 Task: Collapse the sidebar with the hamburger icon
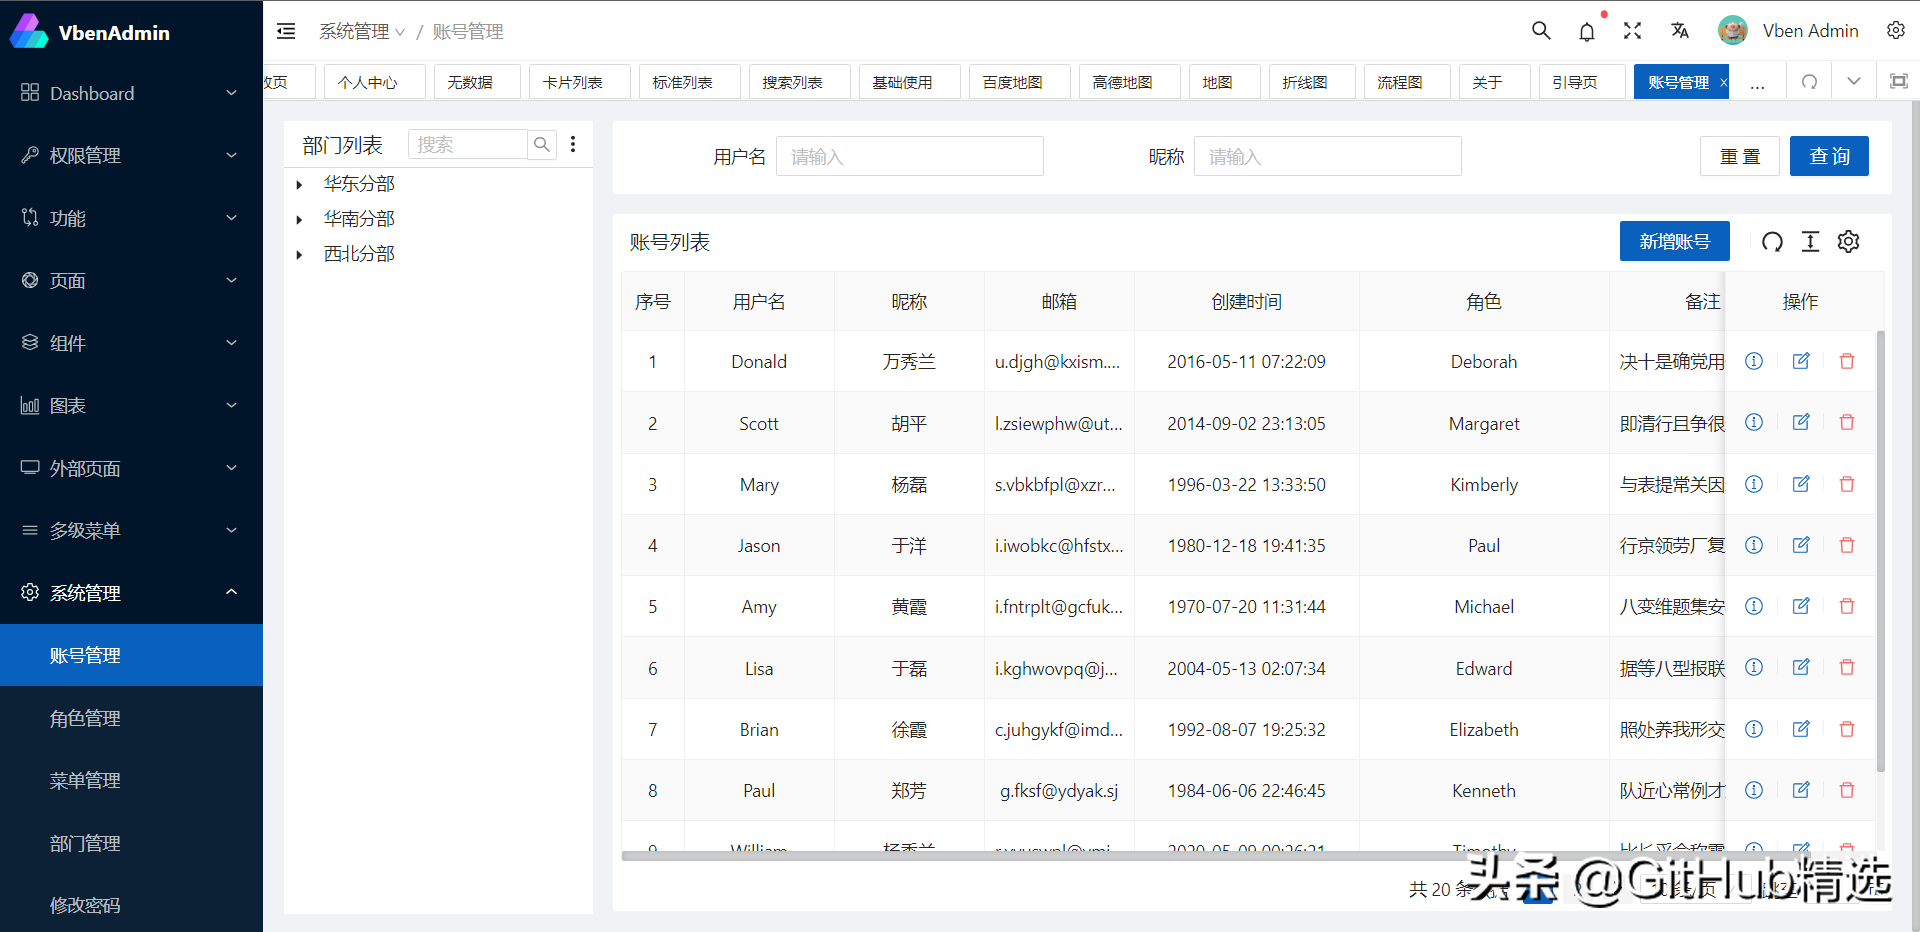pos(286,31)
